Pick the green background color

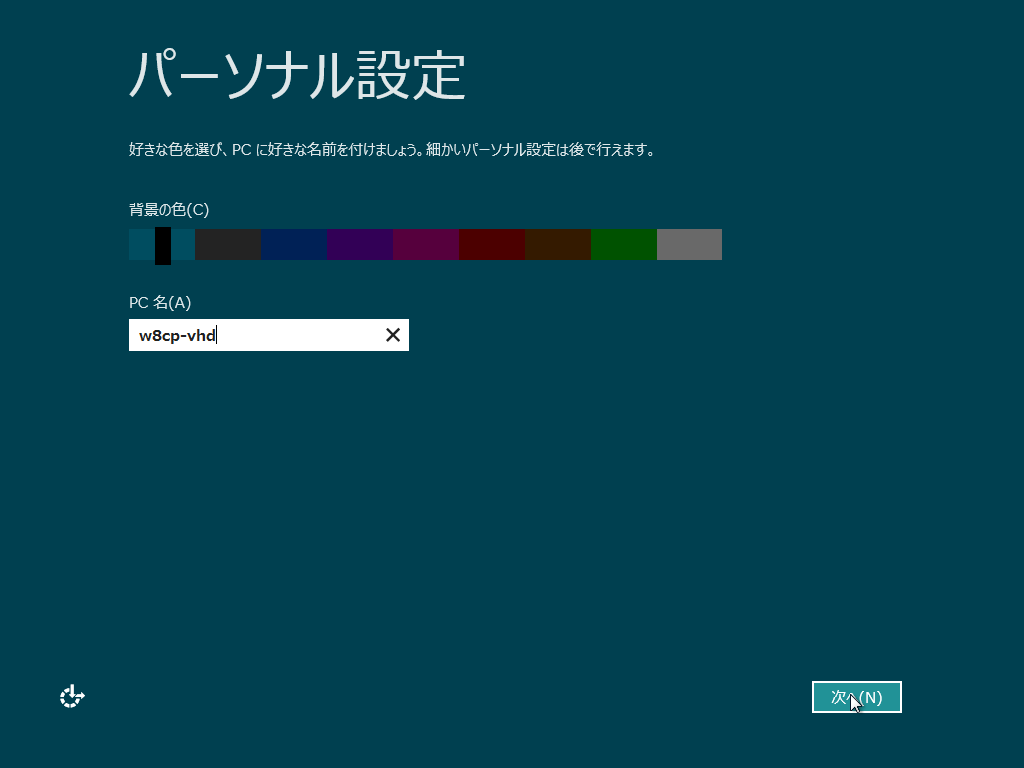[624, 244]
